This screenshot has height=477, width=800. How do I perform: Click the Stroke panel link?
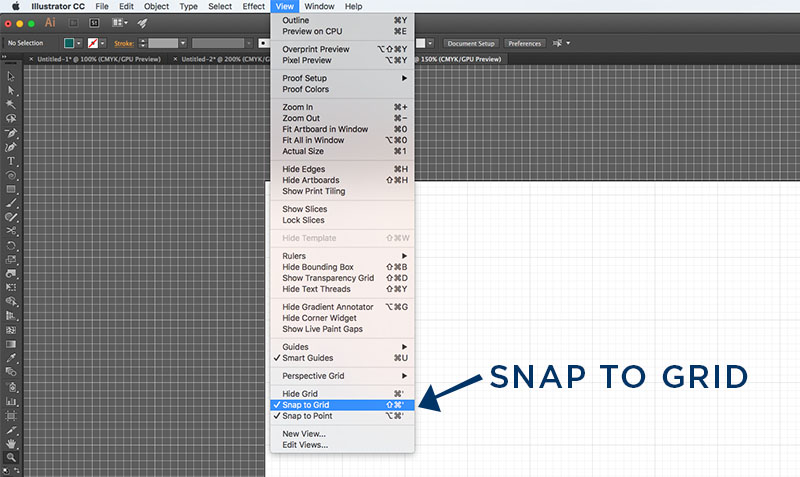pyautogui.click(x=124, y=43)
